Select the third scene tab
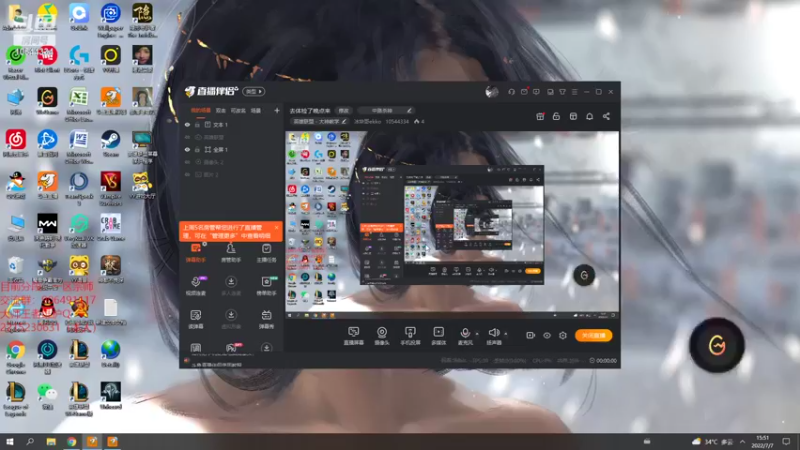800x450 pixels. [x=238, y=110]
